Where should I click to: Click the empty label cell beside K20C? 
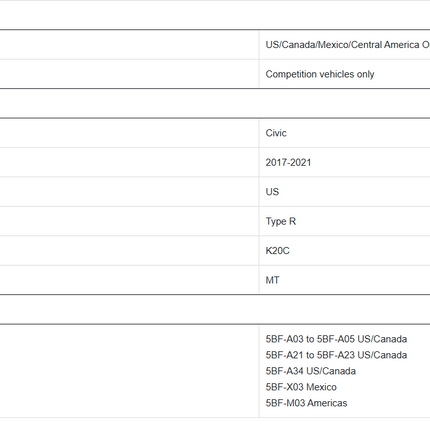[x=129, y=251]
